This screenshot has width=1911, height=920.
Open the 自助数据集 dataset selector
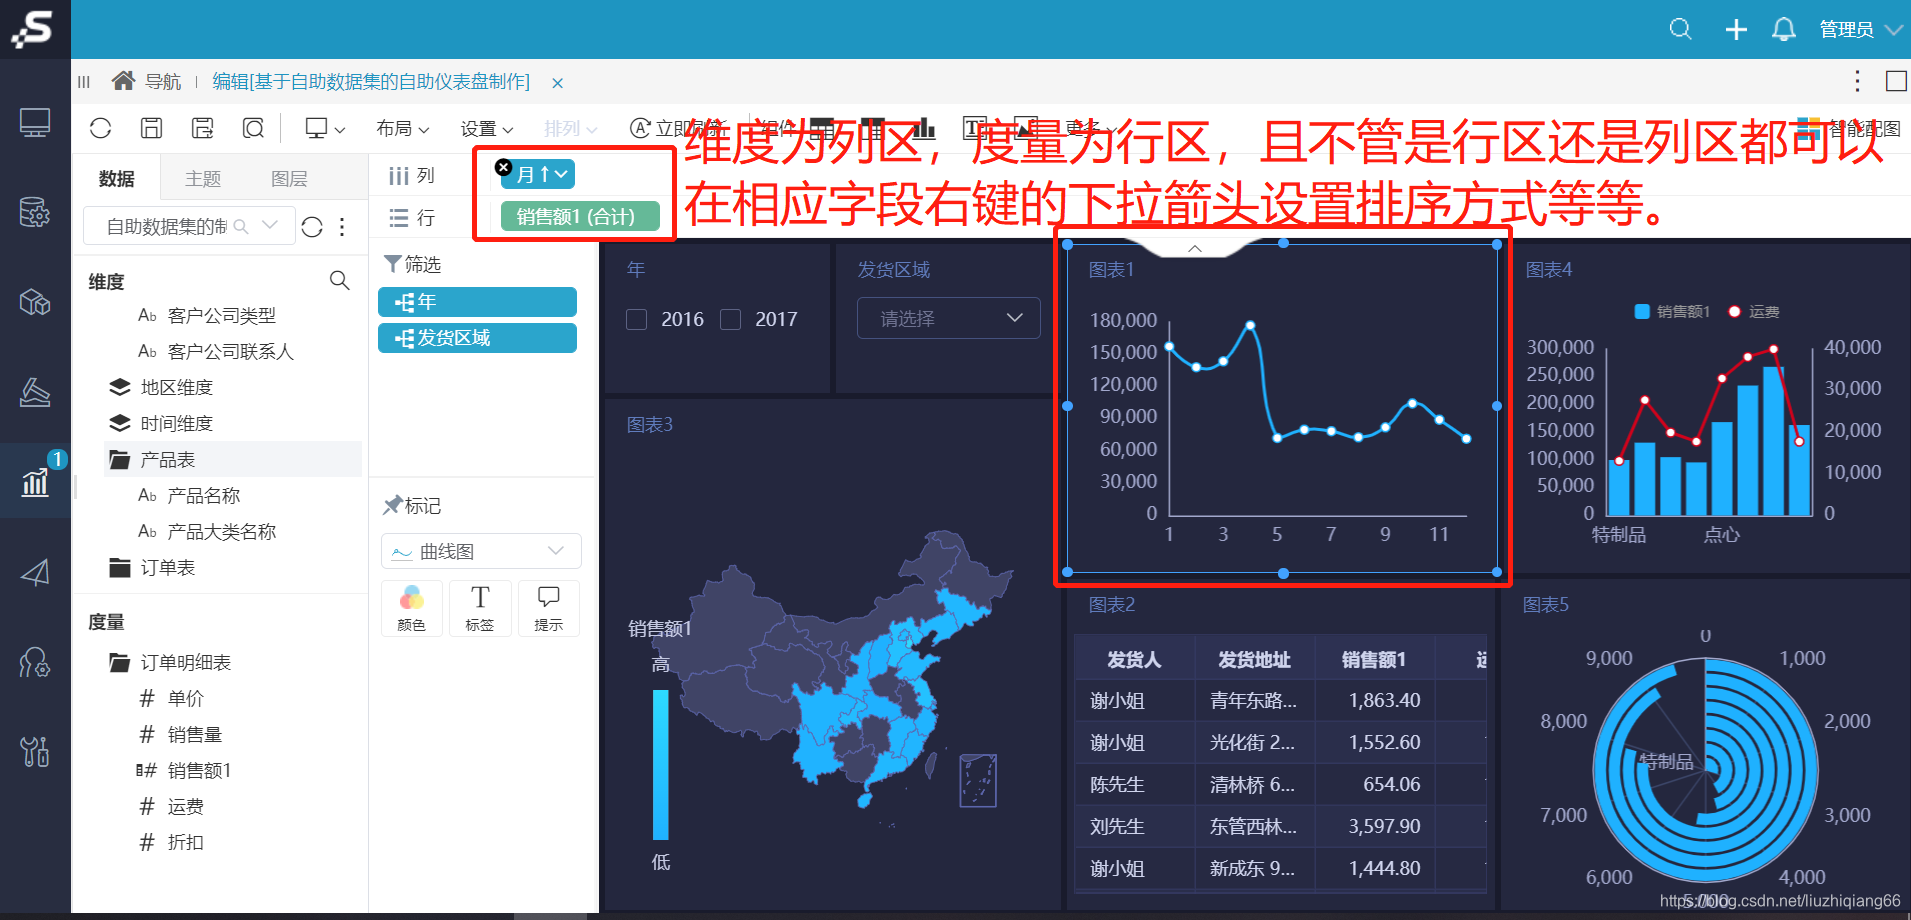coord(189,226)
